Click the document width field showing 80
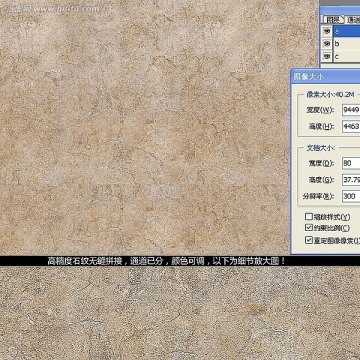 [351, 163]
